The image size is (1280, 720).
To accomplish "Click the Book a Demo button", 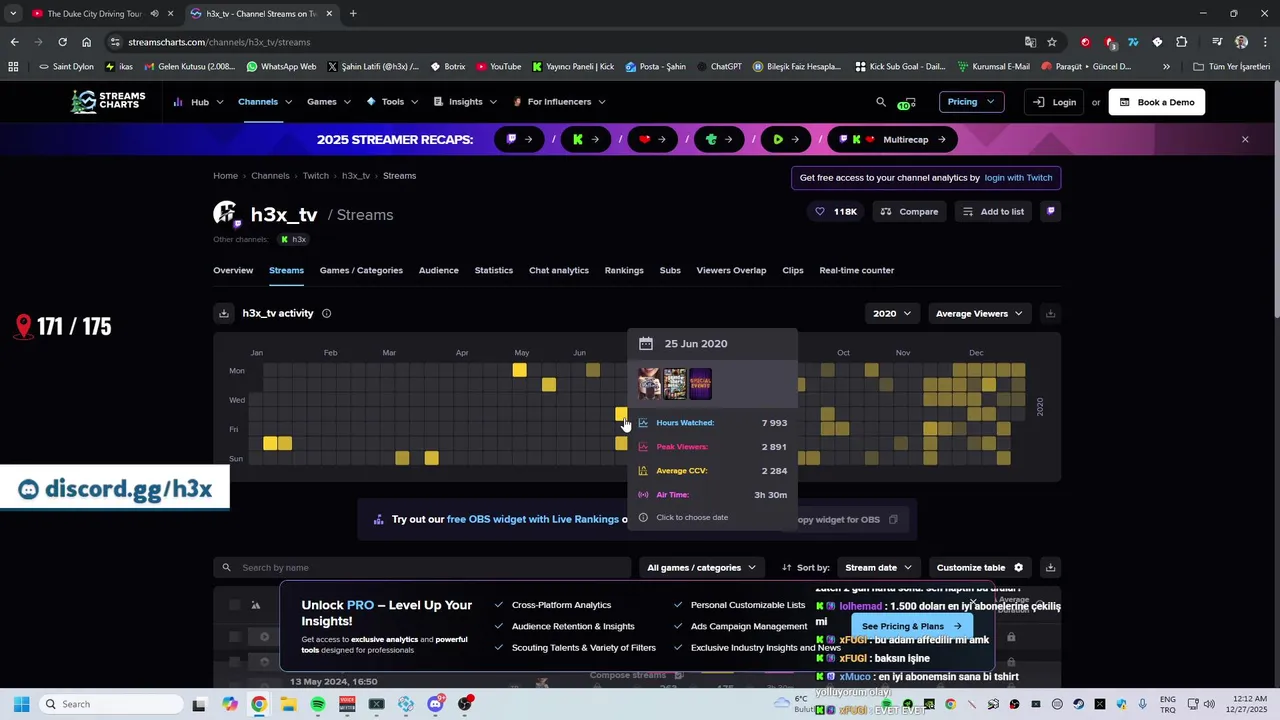I will click(x=1156, y=102).
